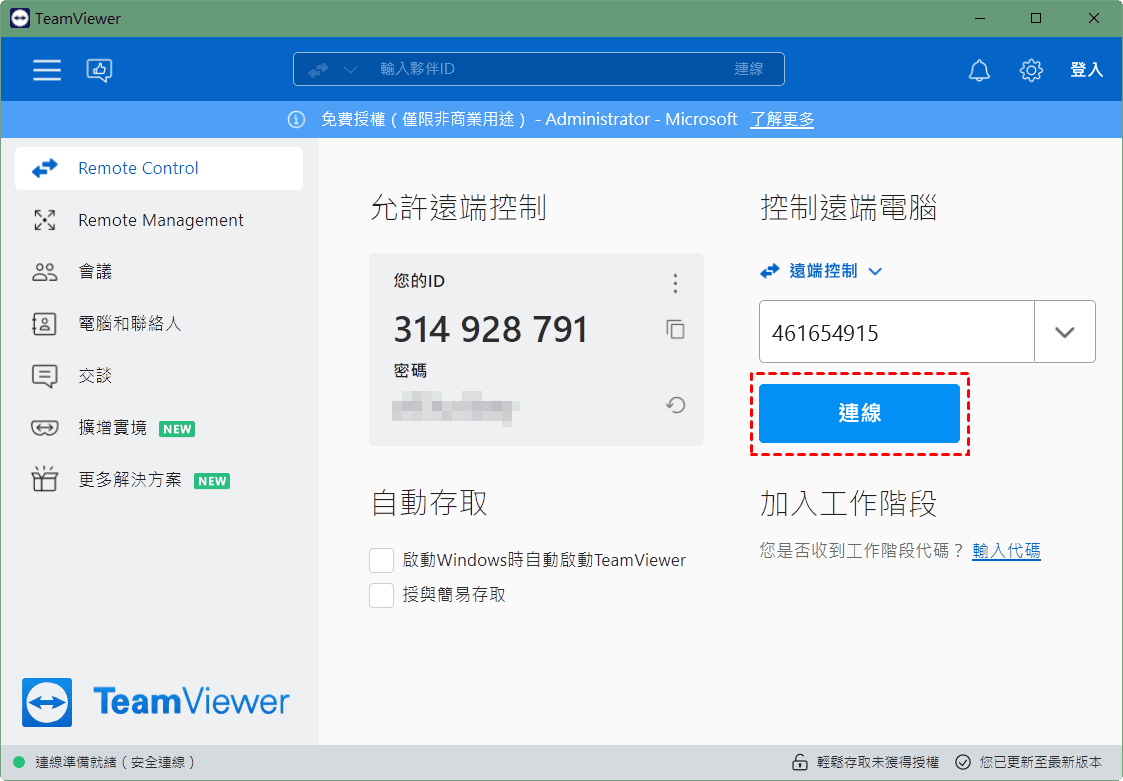Screen dimensions: 1123x781
Task: Go to the 會議 sidebar section
Action: click(95, 272)
